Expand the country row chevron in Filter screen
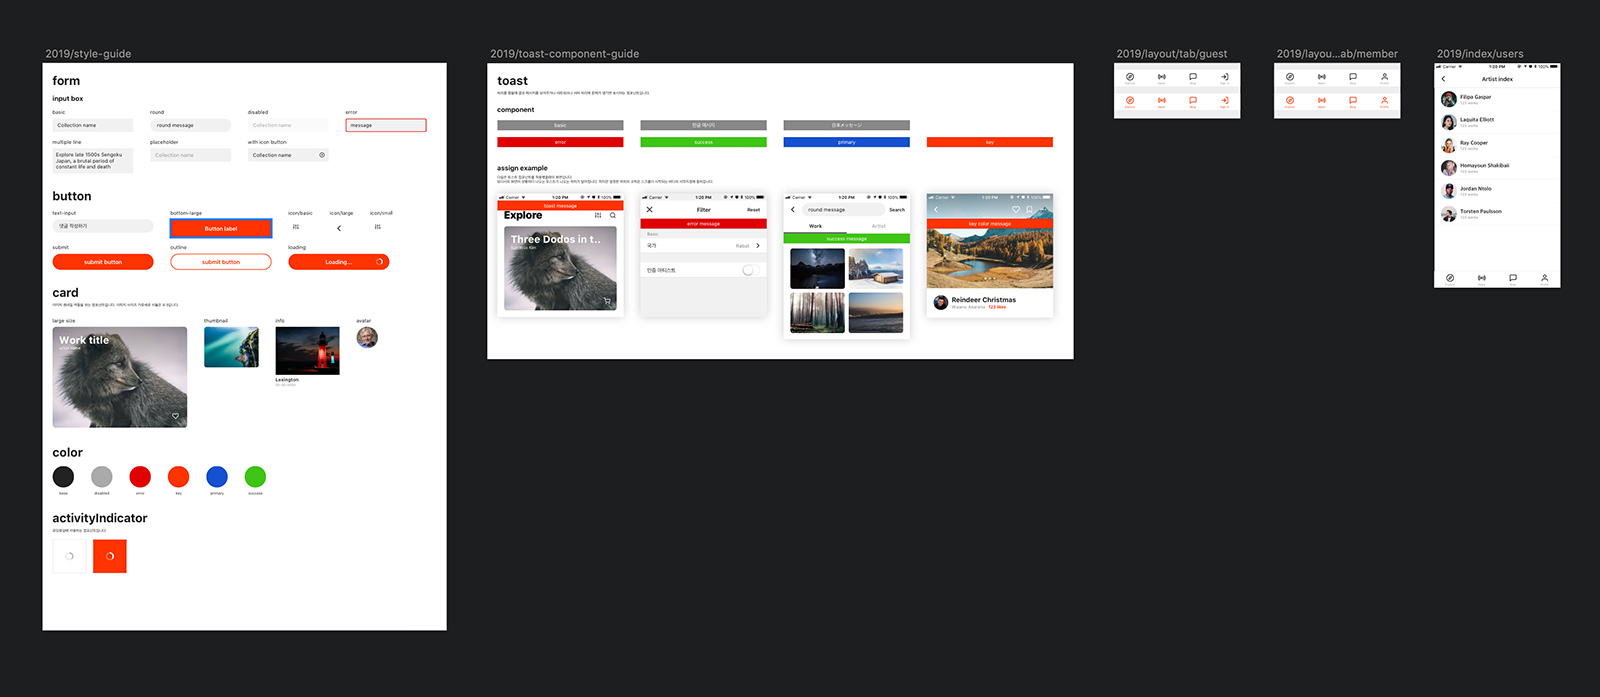The width and height of the screenshot is (1600, 697). point(758,245)
